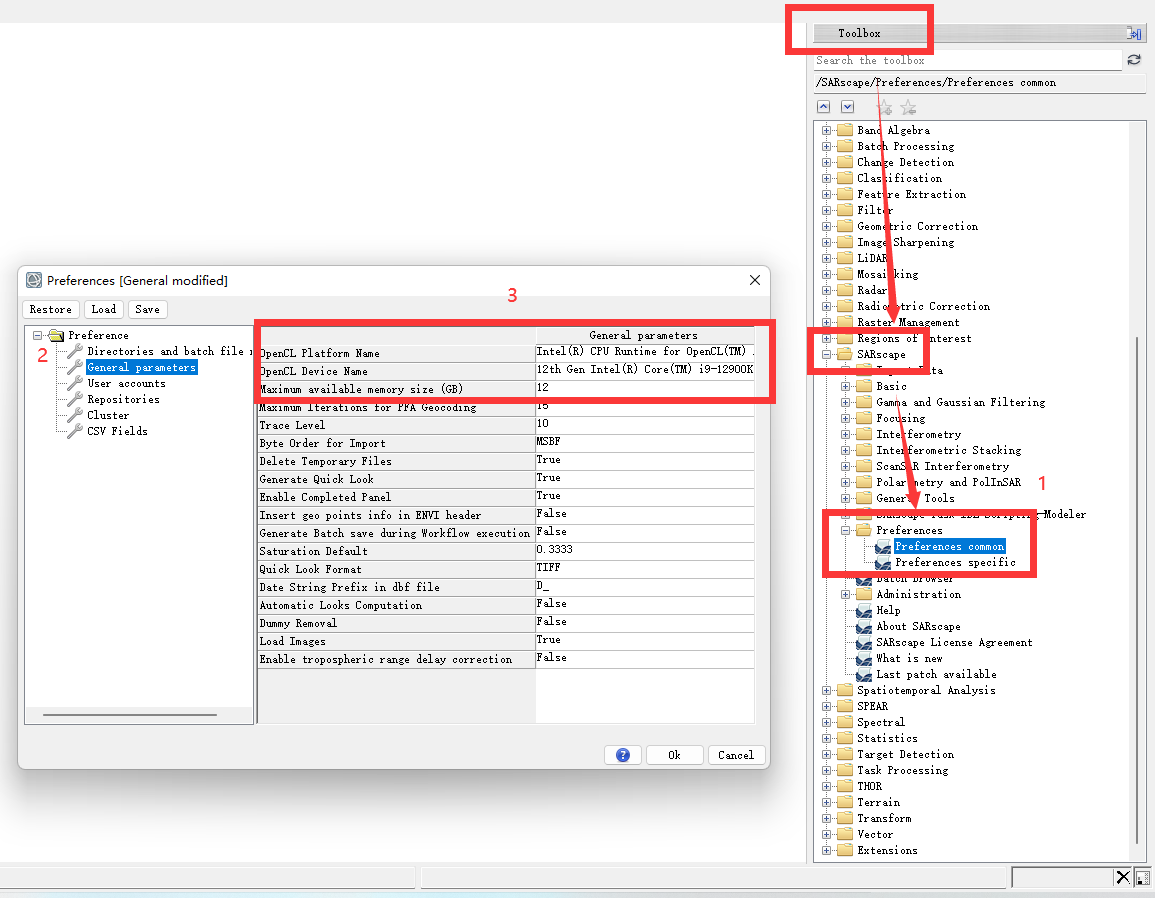Expand the Interferometric Stacking subfolder
The height and width of the screenshot is (898, 1155).
coord(846,450)
